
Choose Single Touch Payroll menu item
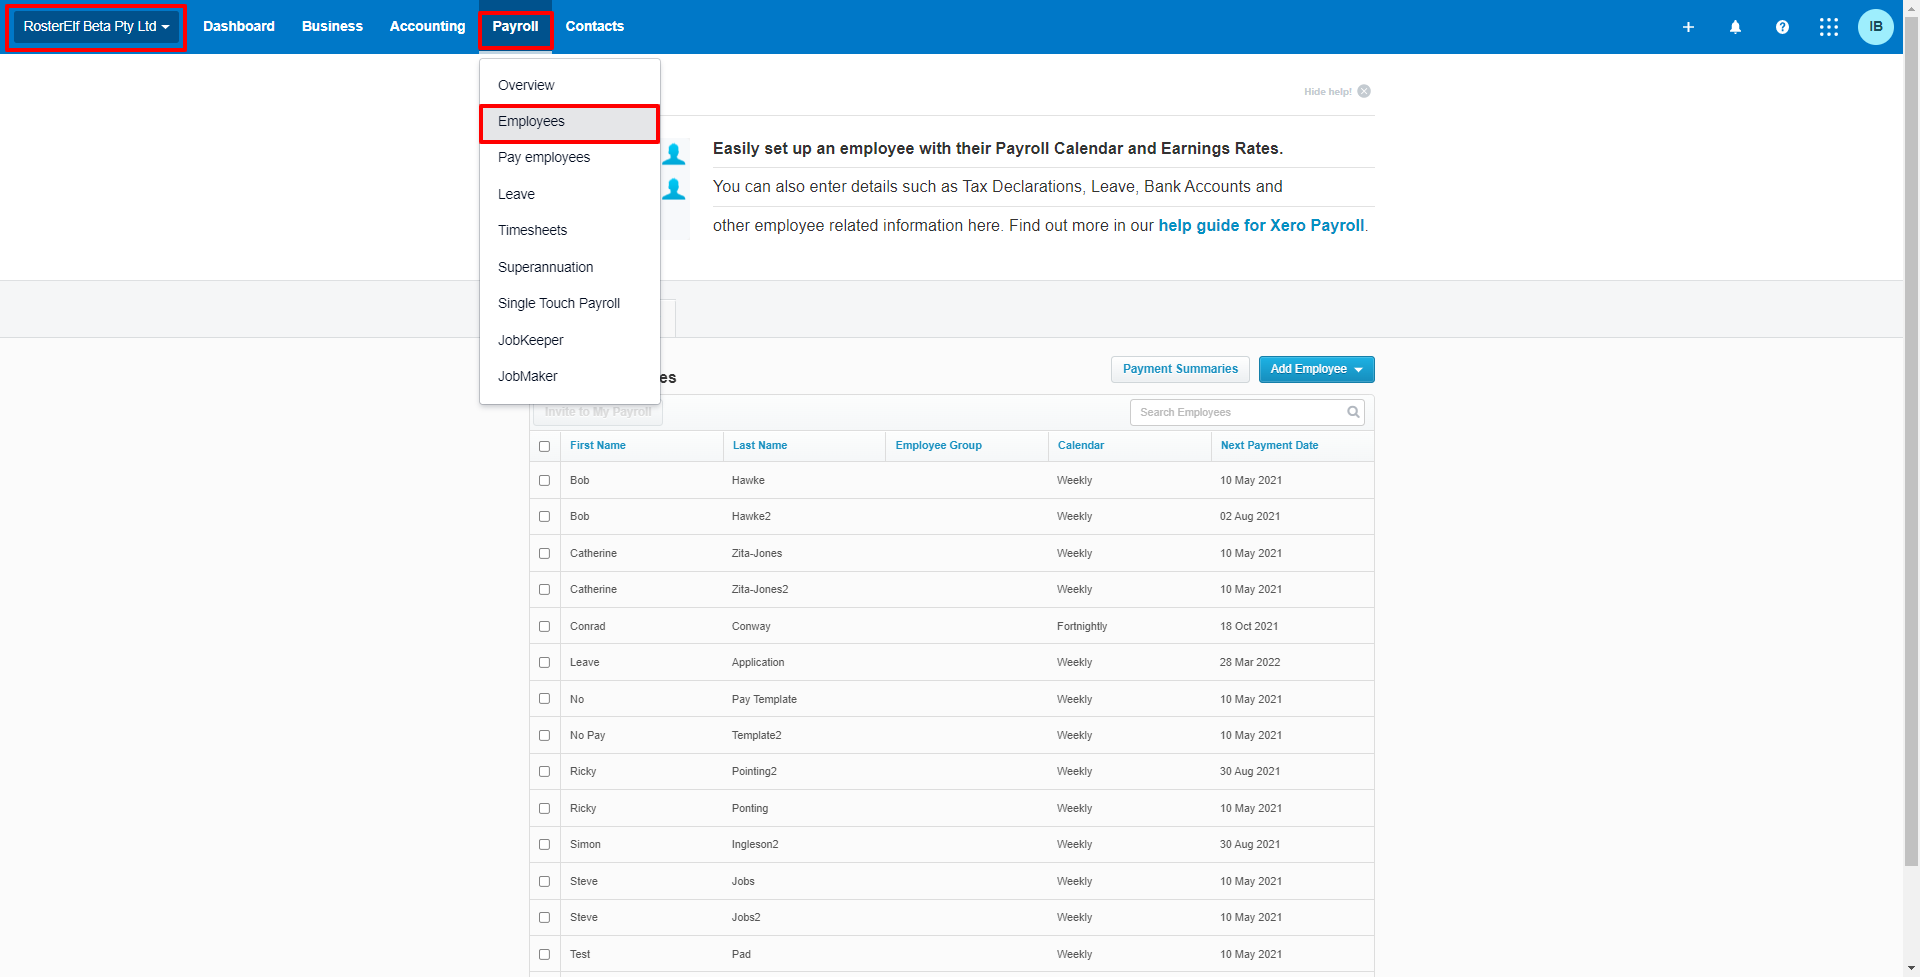click(x=569, y=304)
